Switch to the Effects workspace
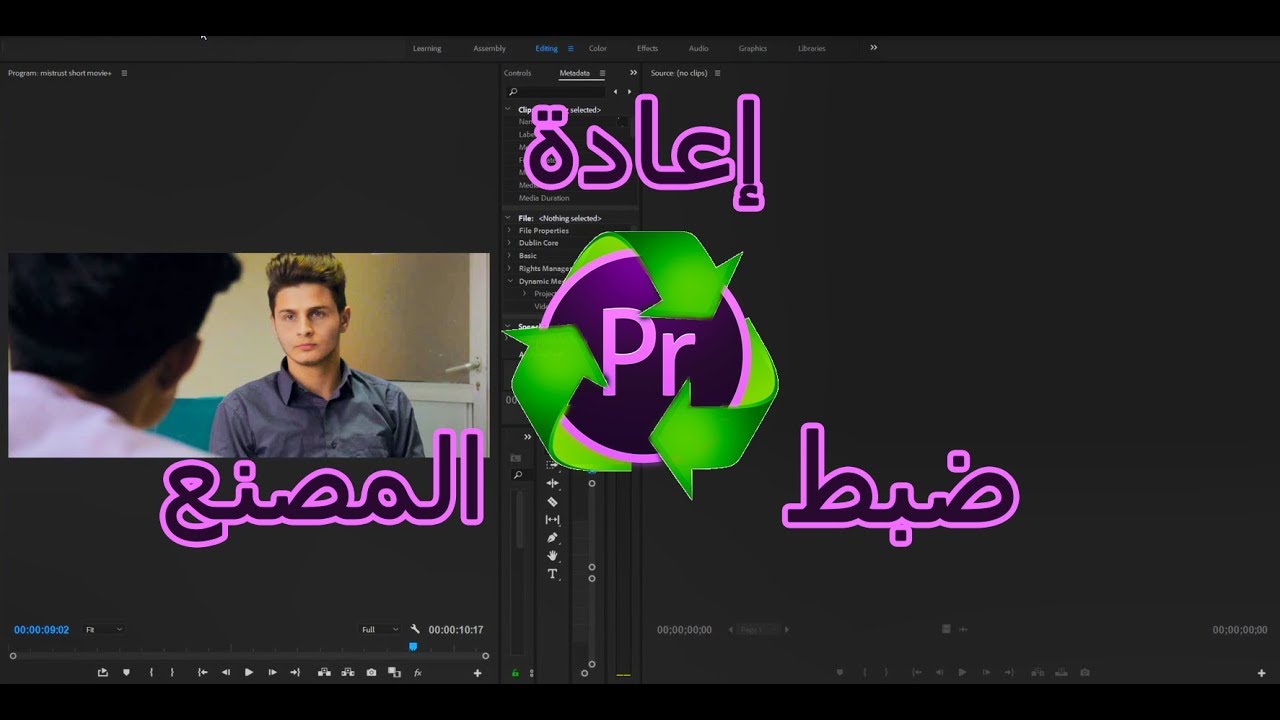 (x=647, y=48)
